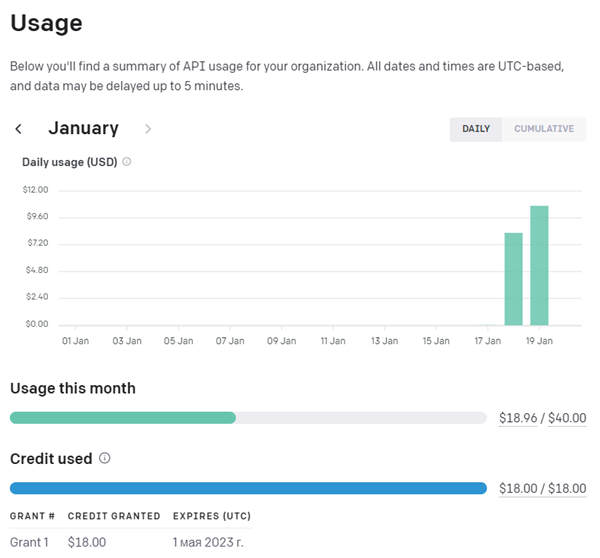This screenshot has height=558, width=600.
Task: Click the CREDIT GRANTED column header
Action: click(x=114, y=516)
